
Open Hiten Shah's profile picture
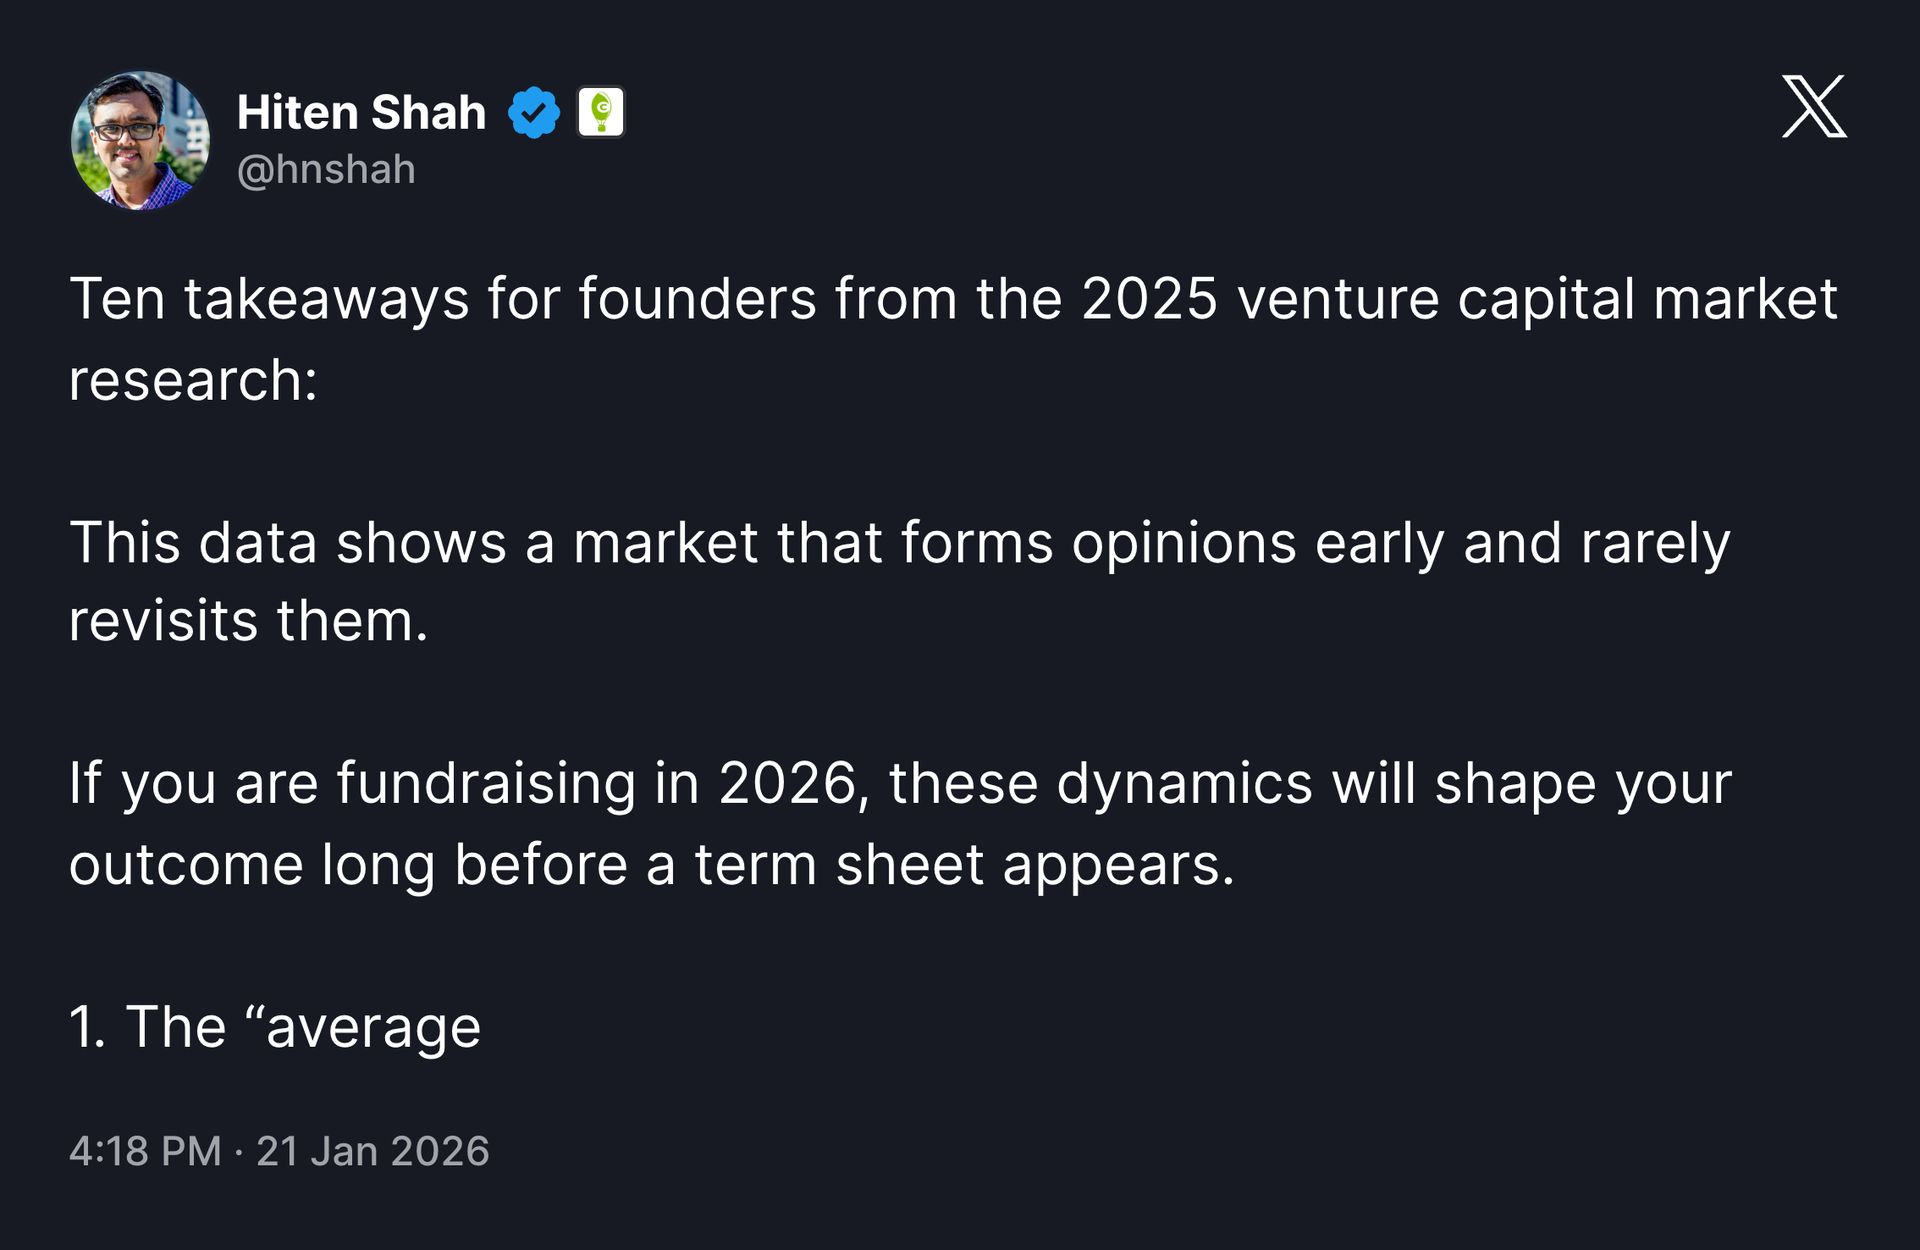[x=140, y=140]
